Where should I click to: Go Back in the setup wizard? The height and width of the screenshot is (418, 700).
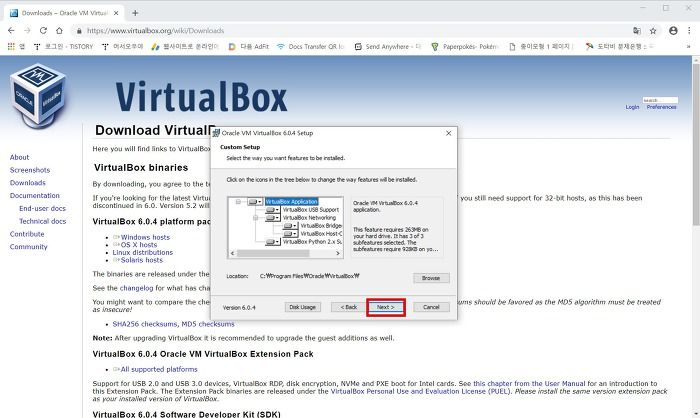[349, 307]
